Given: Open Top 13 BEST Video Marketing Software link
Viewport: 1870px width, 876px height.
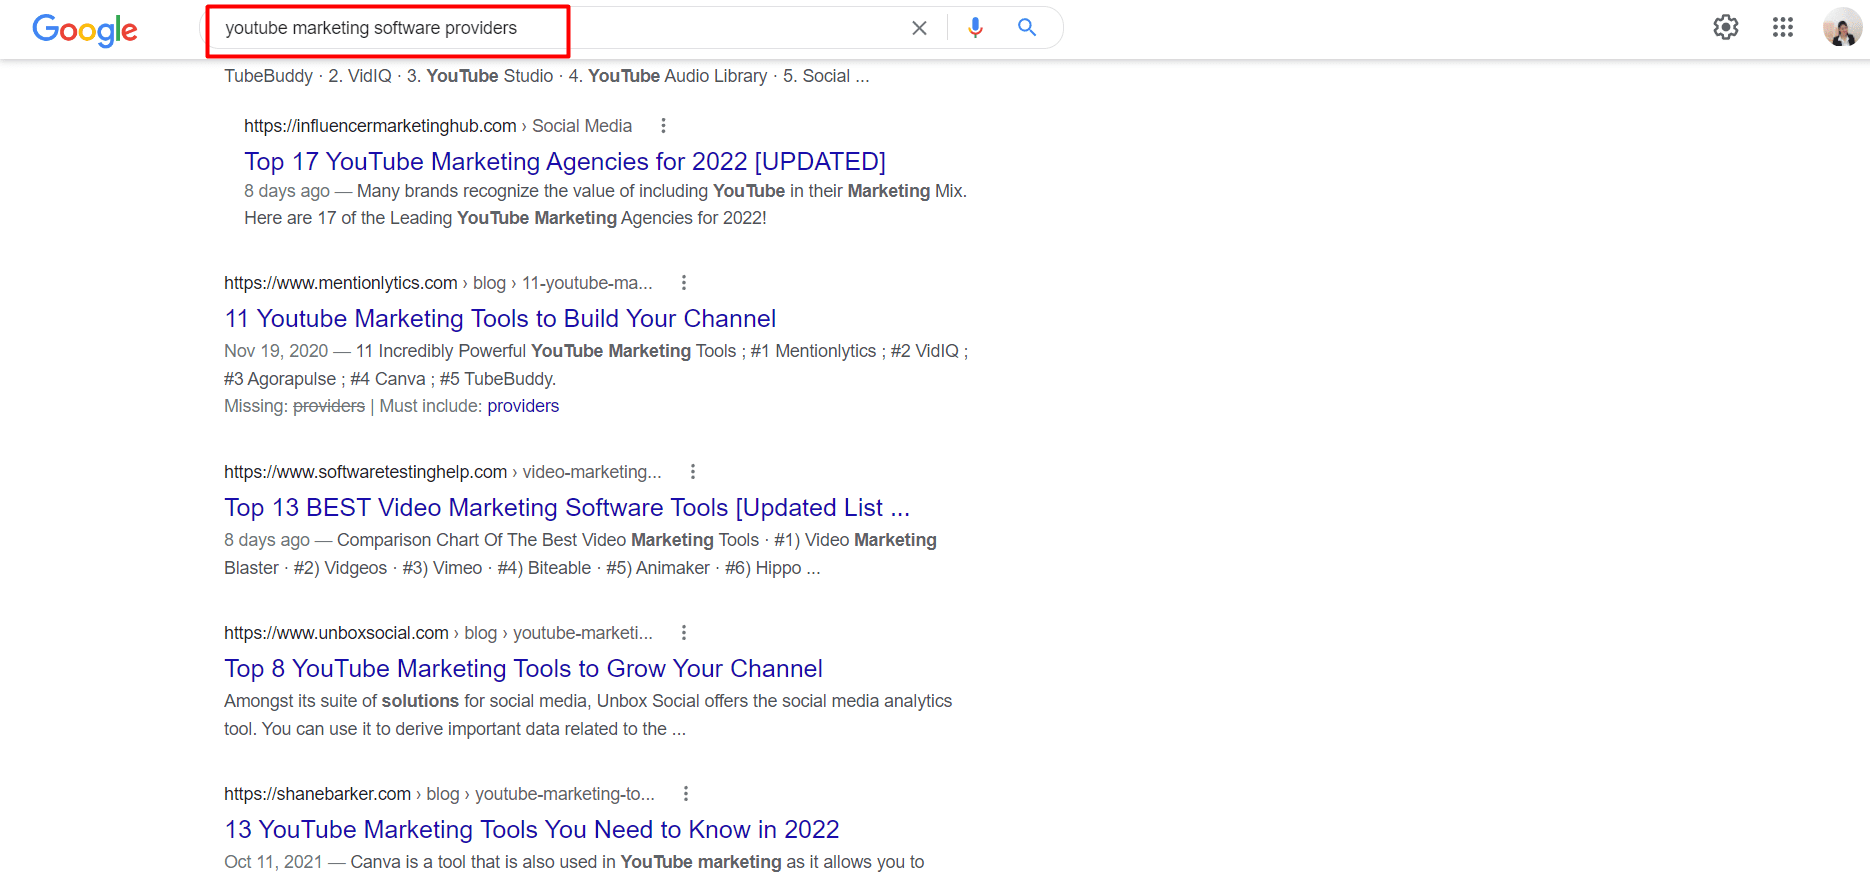Looking at the screenshot, I should click(x=567, y=508).
